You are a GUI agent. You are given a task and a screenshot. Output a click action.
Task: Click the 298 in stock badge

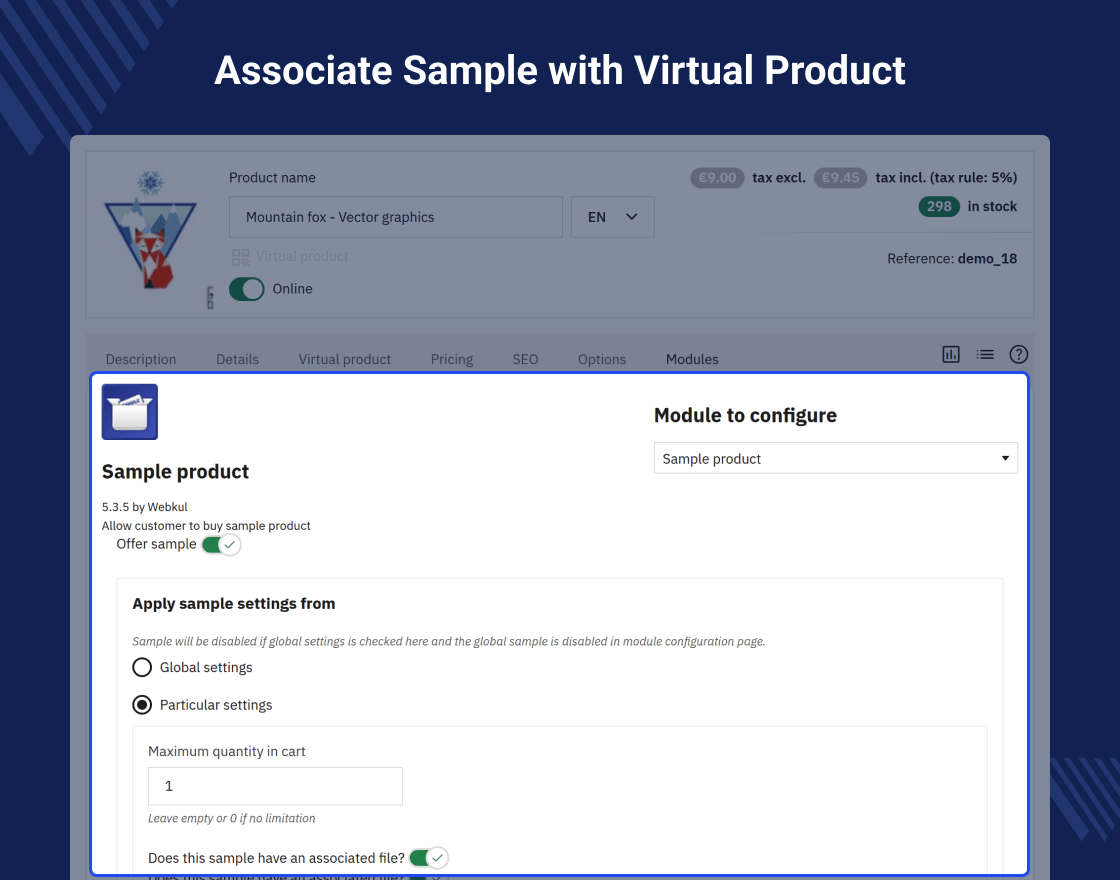pyautogui.click(x=939, y=206)
